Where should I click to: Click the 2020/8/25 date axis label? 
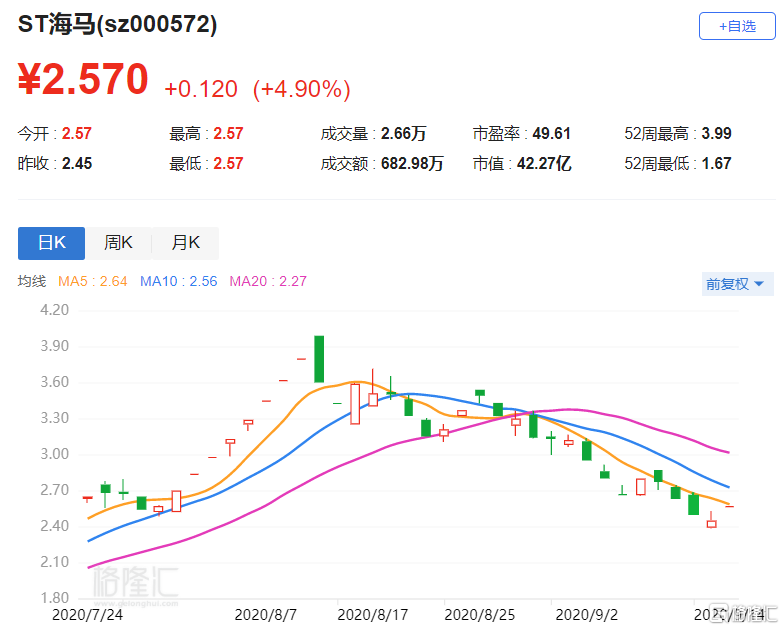[x=480, y=614]
